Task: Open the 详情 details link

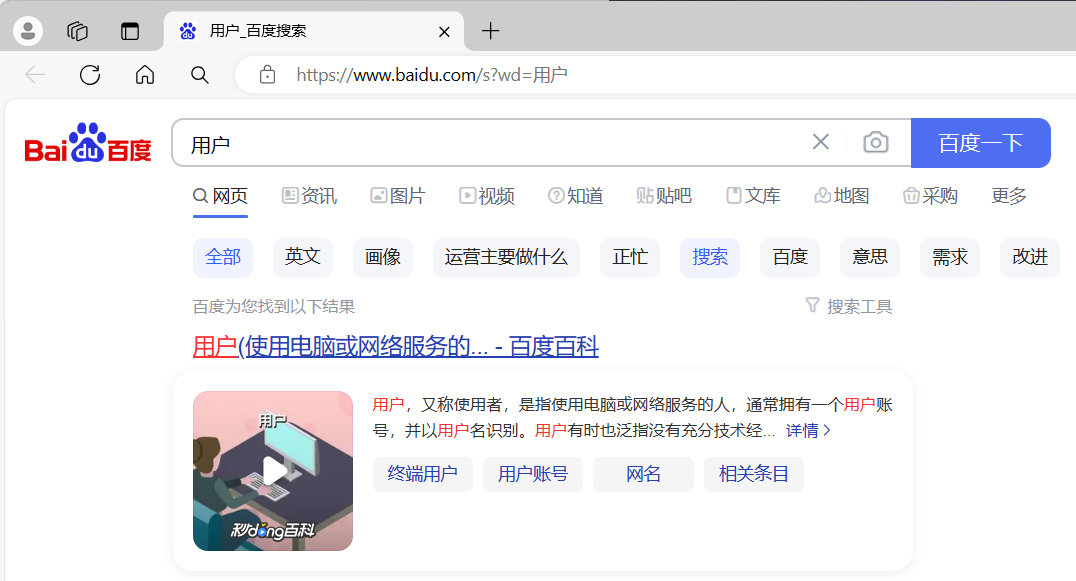Action: (x=808, y=431)
